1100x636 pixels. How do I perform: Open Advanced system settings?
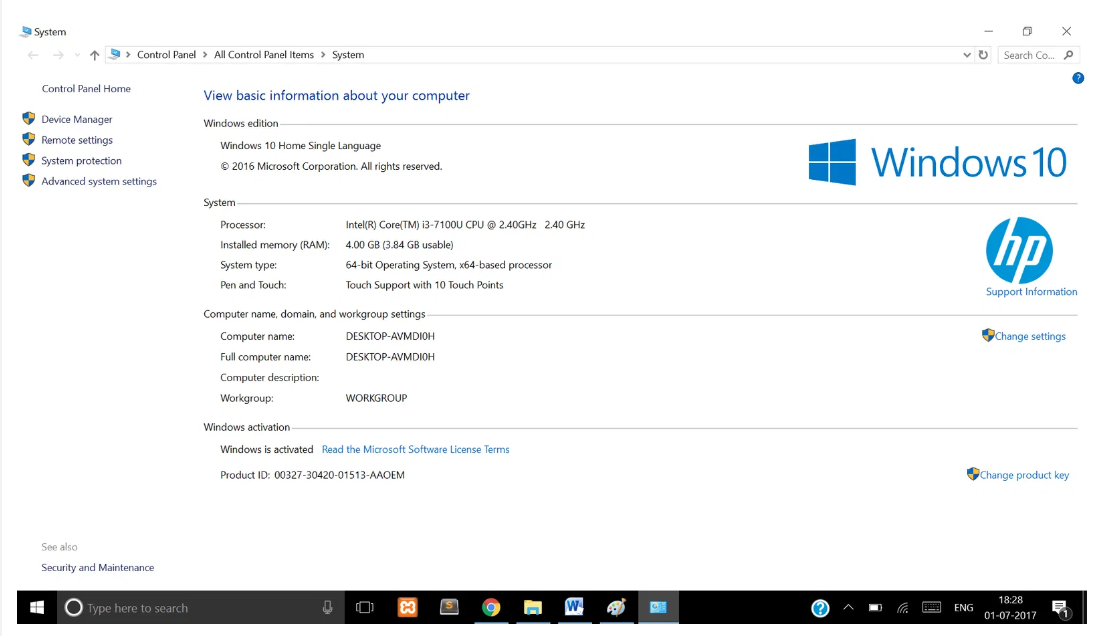click(98, 181)
